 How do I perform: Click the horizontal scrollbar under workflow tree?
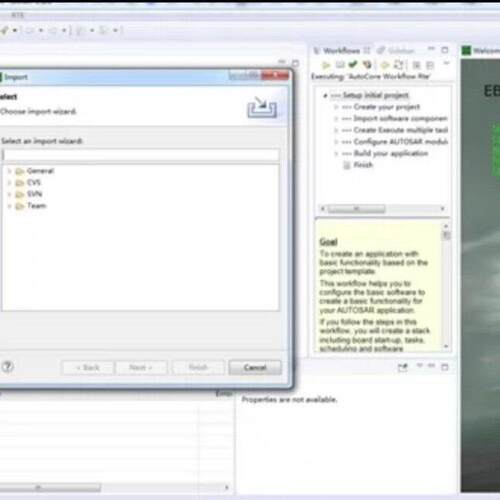tap(382, 209)
